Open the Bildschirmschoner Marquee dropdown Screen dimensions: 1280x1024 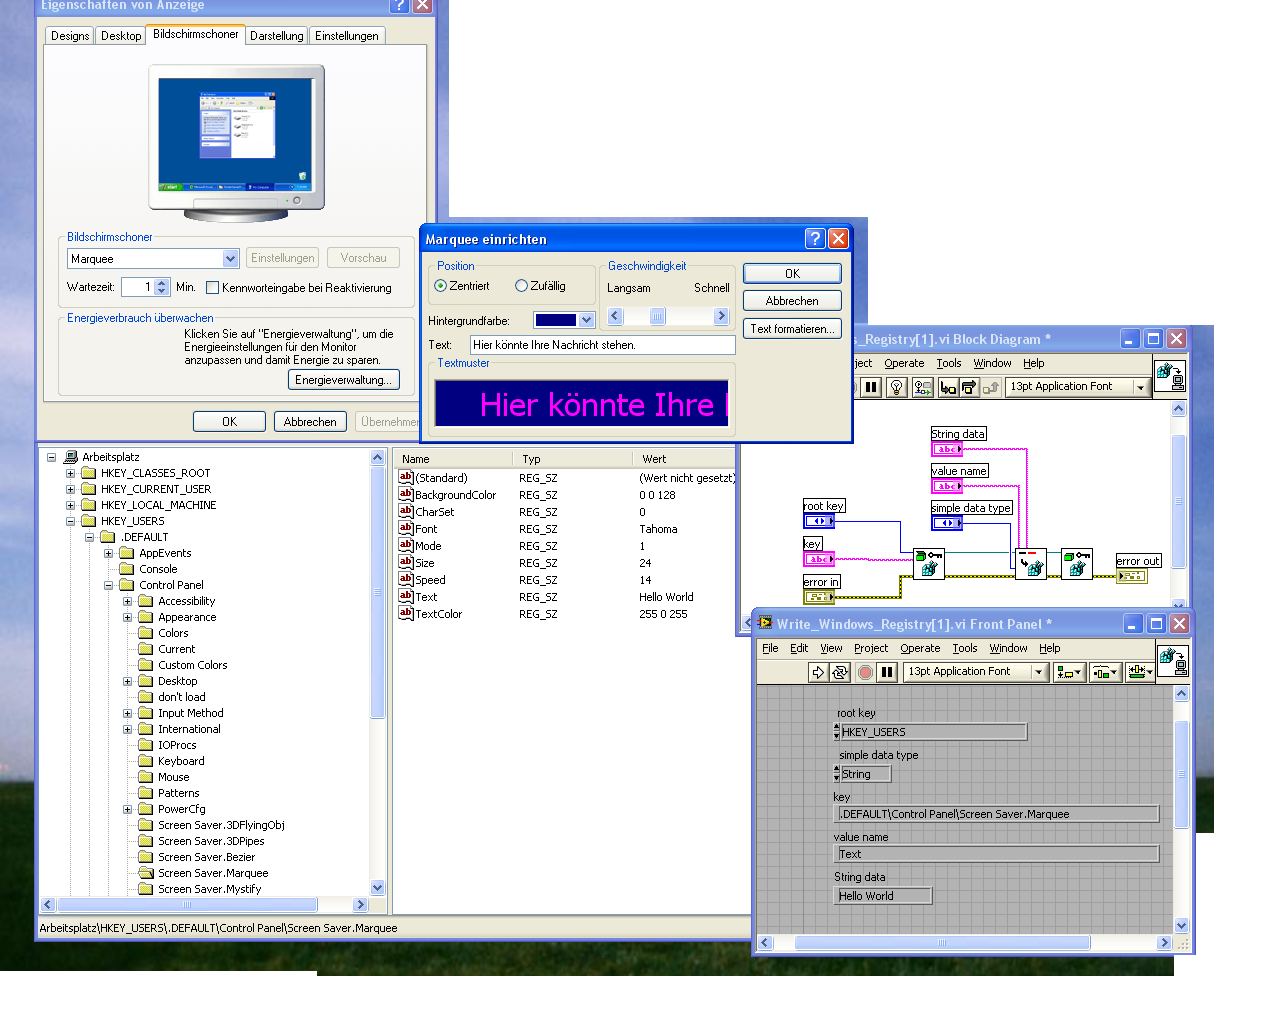[230, 259]
